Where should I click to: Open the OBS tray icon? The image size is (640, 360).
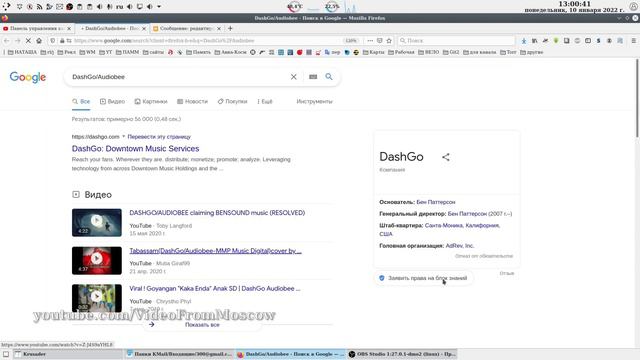pyautogui.click(x=69, y=7)
